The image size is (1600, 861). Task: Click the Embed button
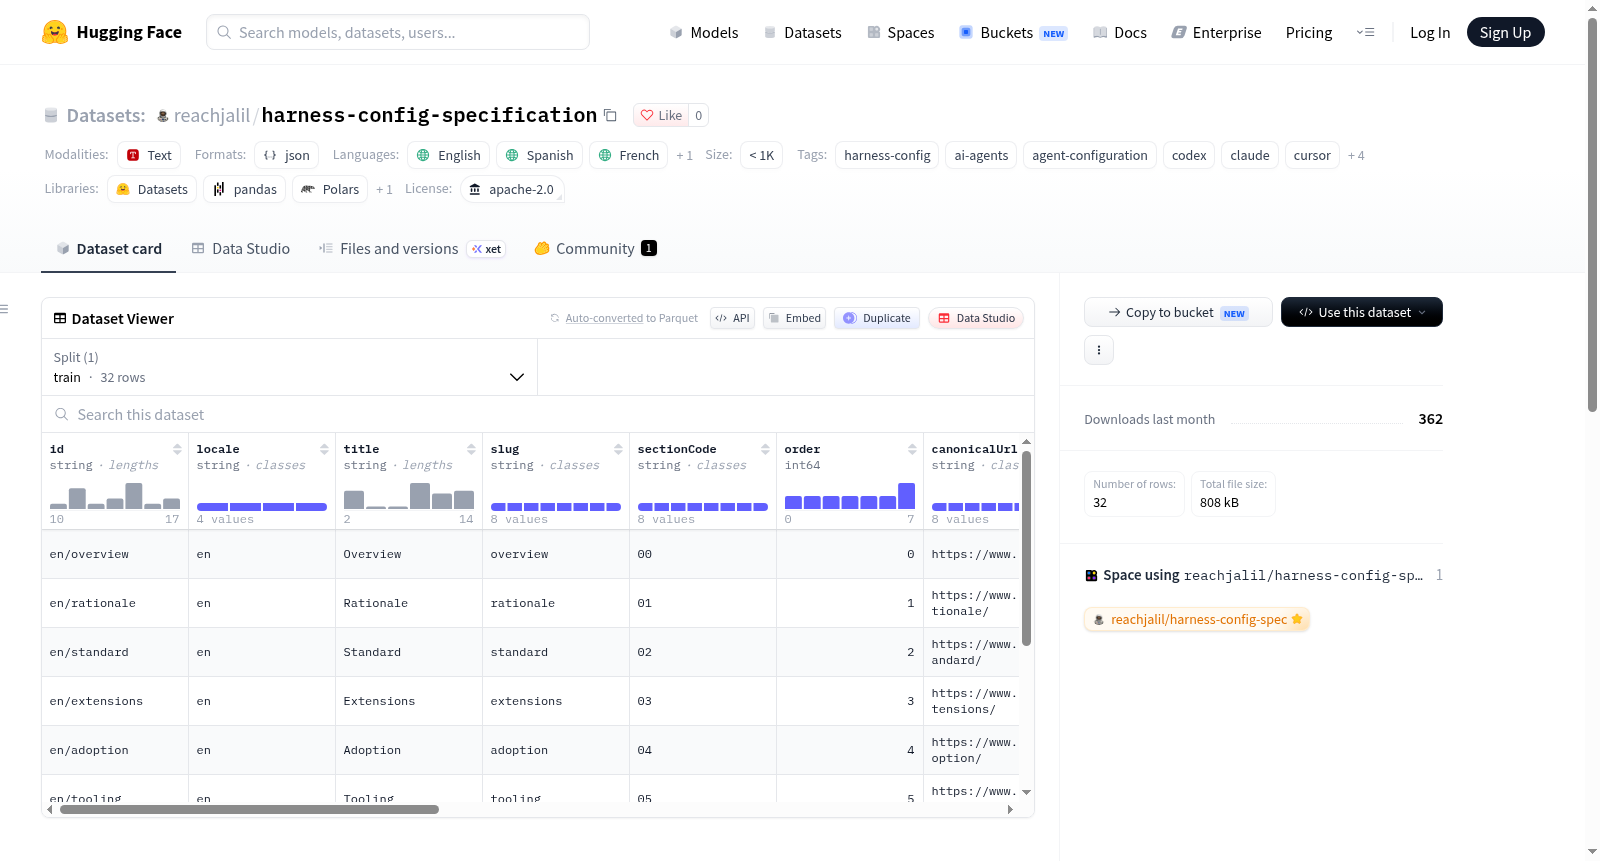[x=794, y=318]
